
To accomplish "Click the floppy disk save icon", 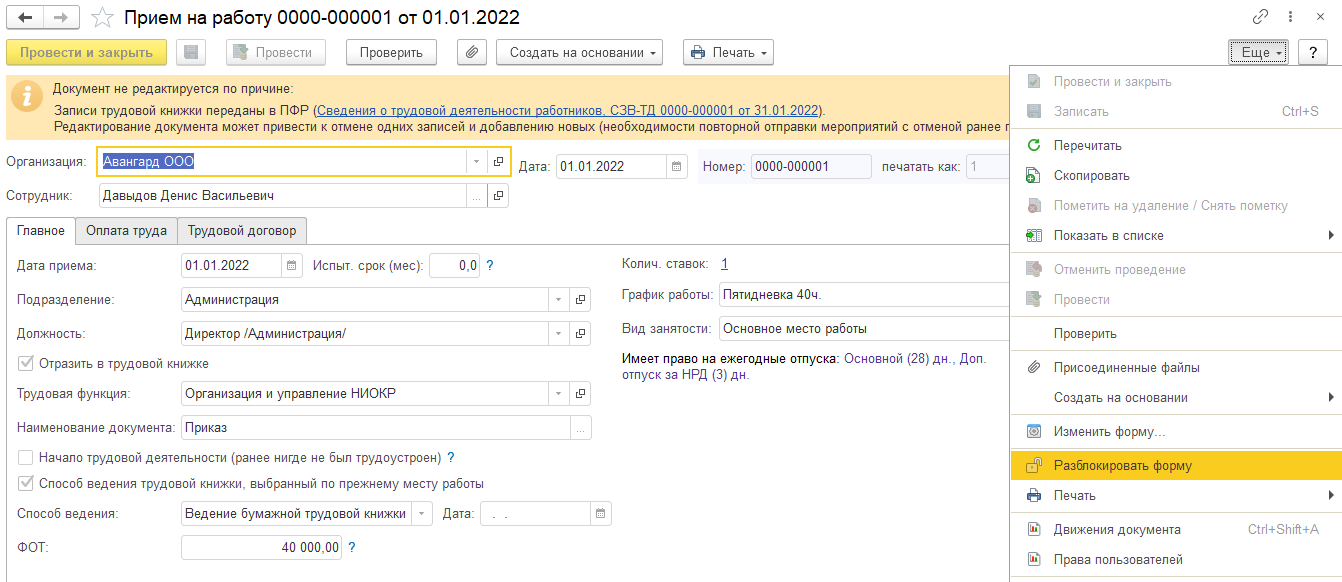I will [x=191, y=52].
